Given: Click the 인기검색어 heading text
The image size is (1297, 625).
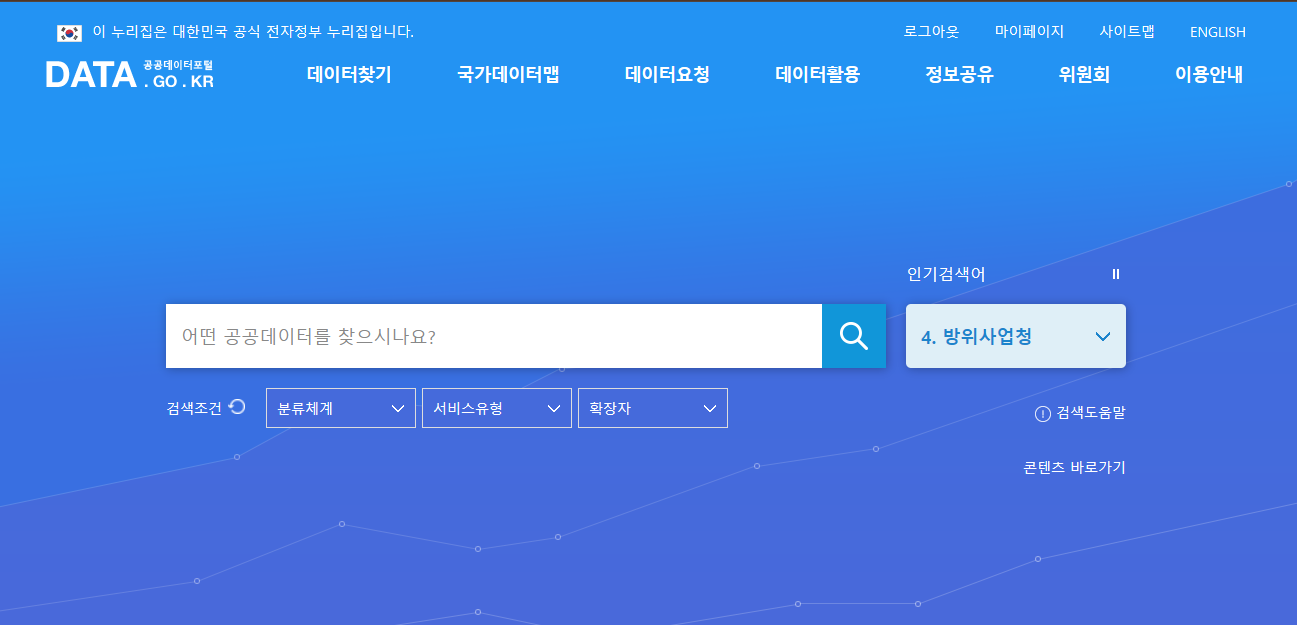Looking at the screenshot, I should point(946,274).
